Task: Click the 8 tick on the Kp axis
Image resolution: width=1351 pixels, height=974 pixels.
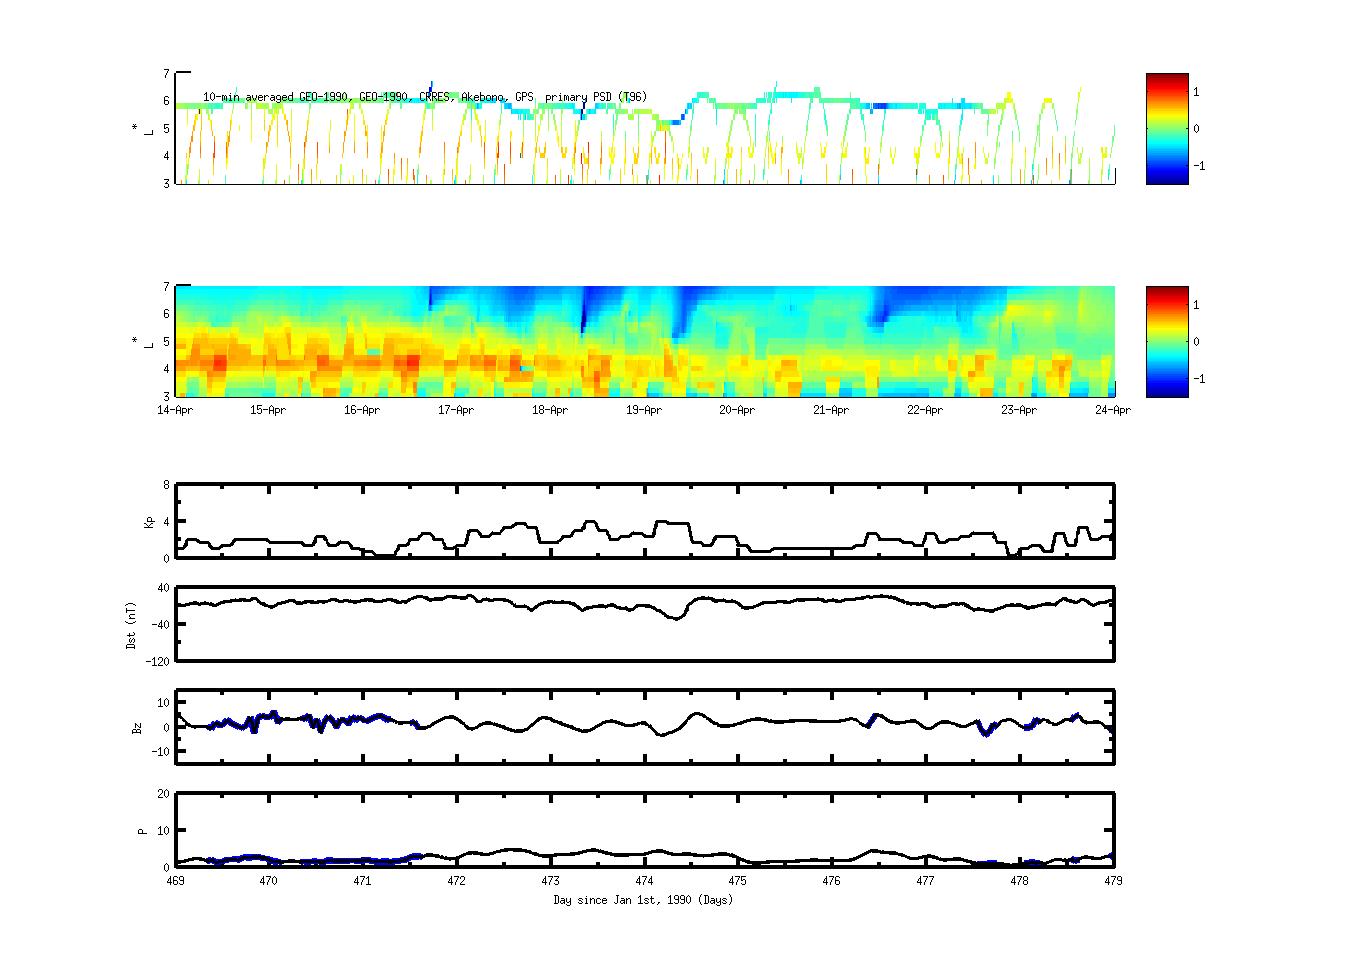Action: coord(166,485)
